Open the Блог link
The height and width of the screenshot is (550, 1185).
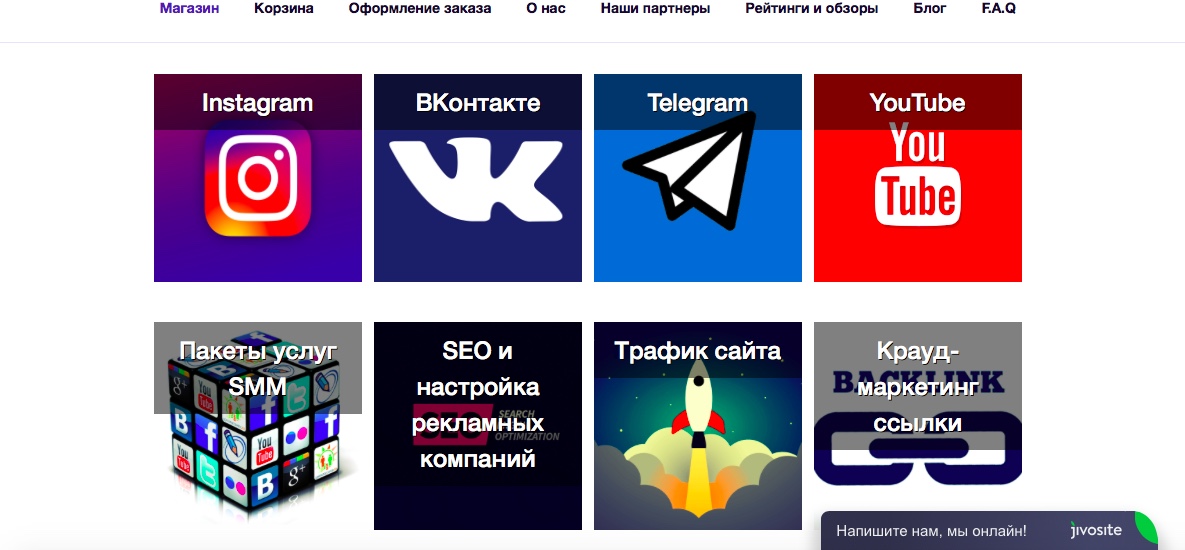tap(930, 9)
